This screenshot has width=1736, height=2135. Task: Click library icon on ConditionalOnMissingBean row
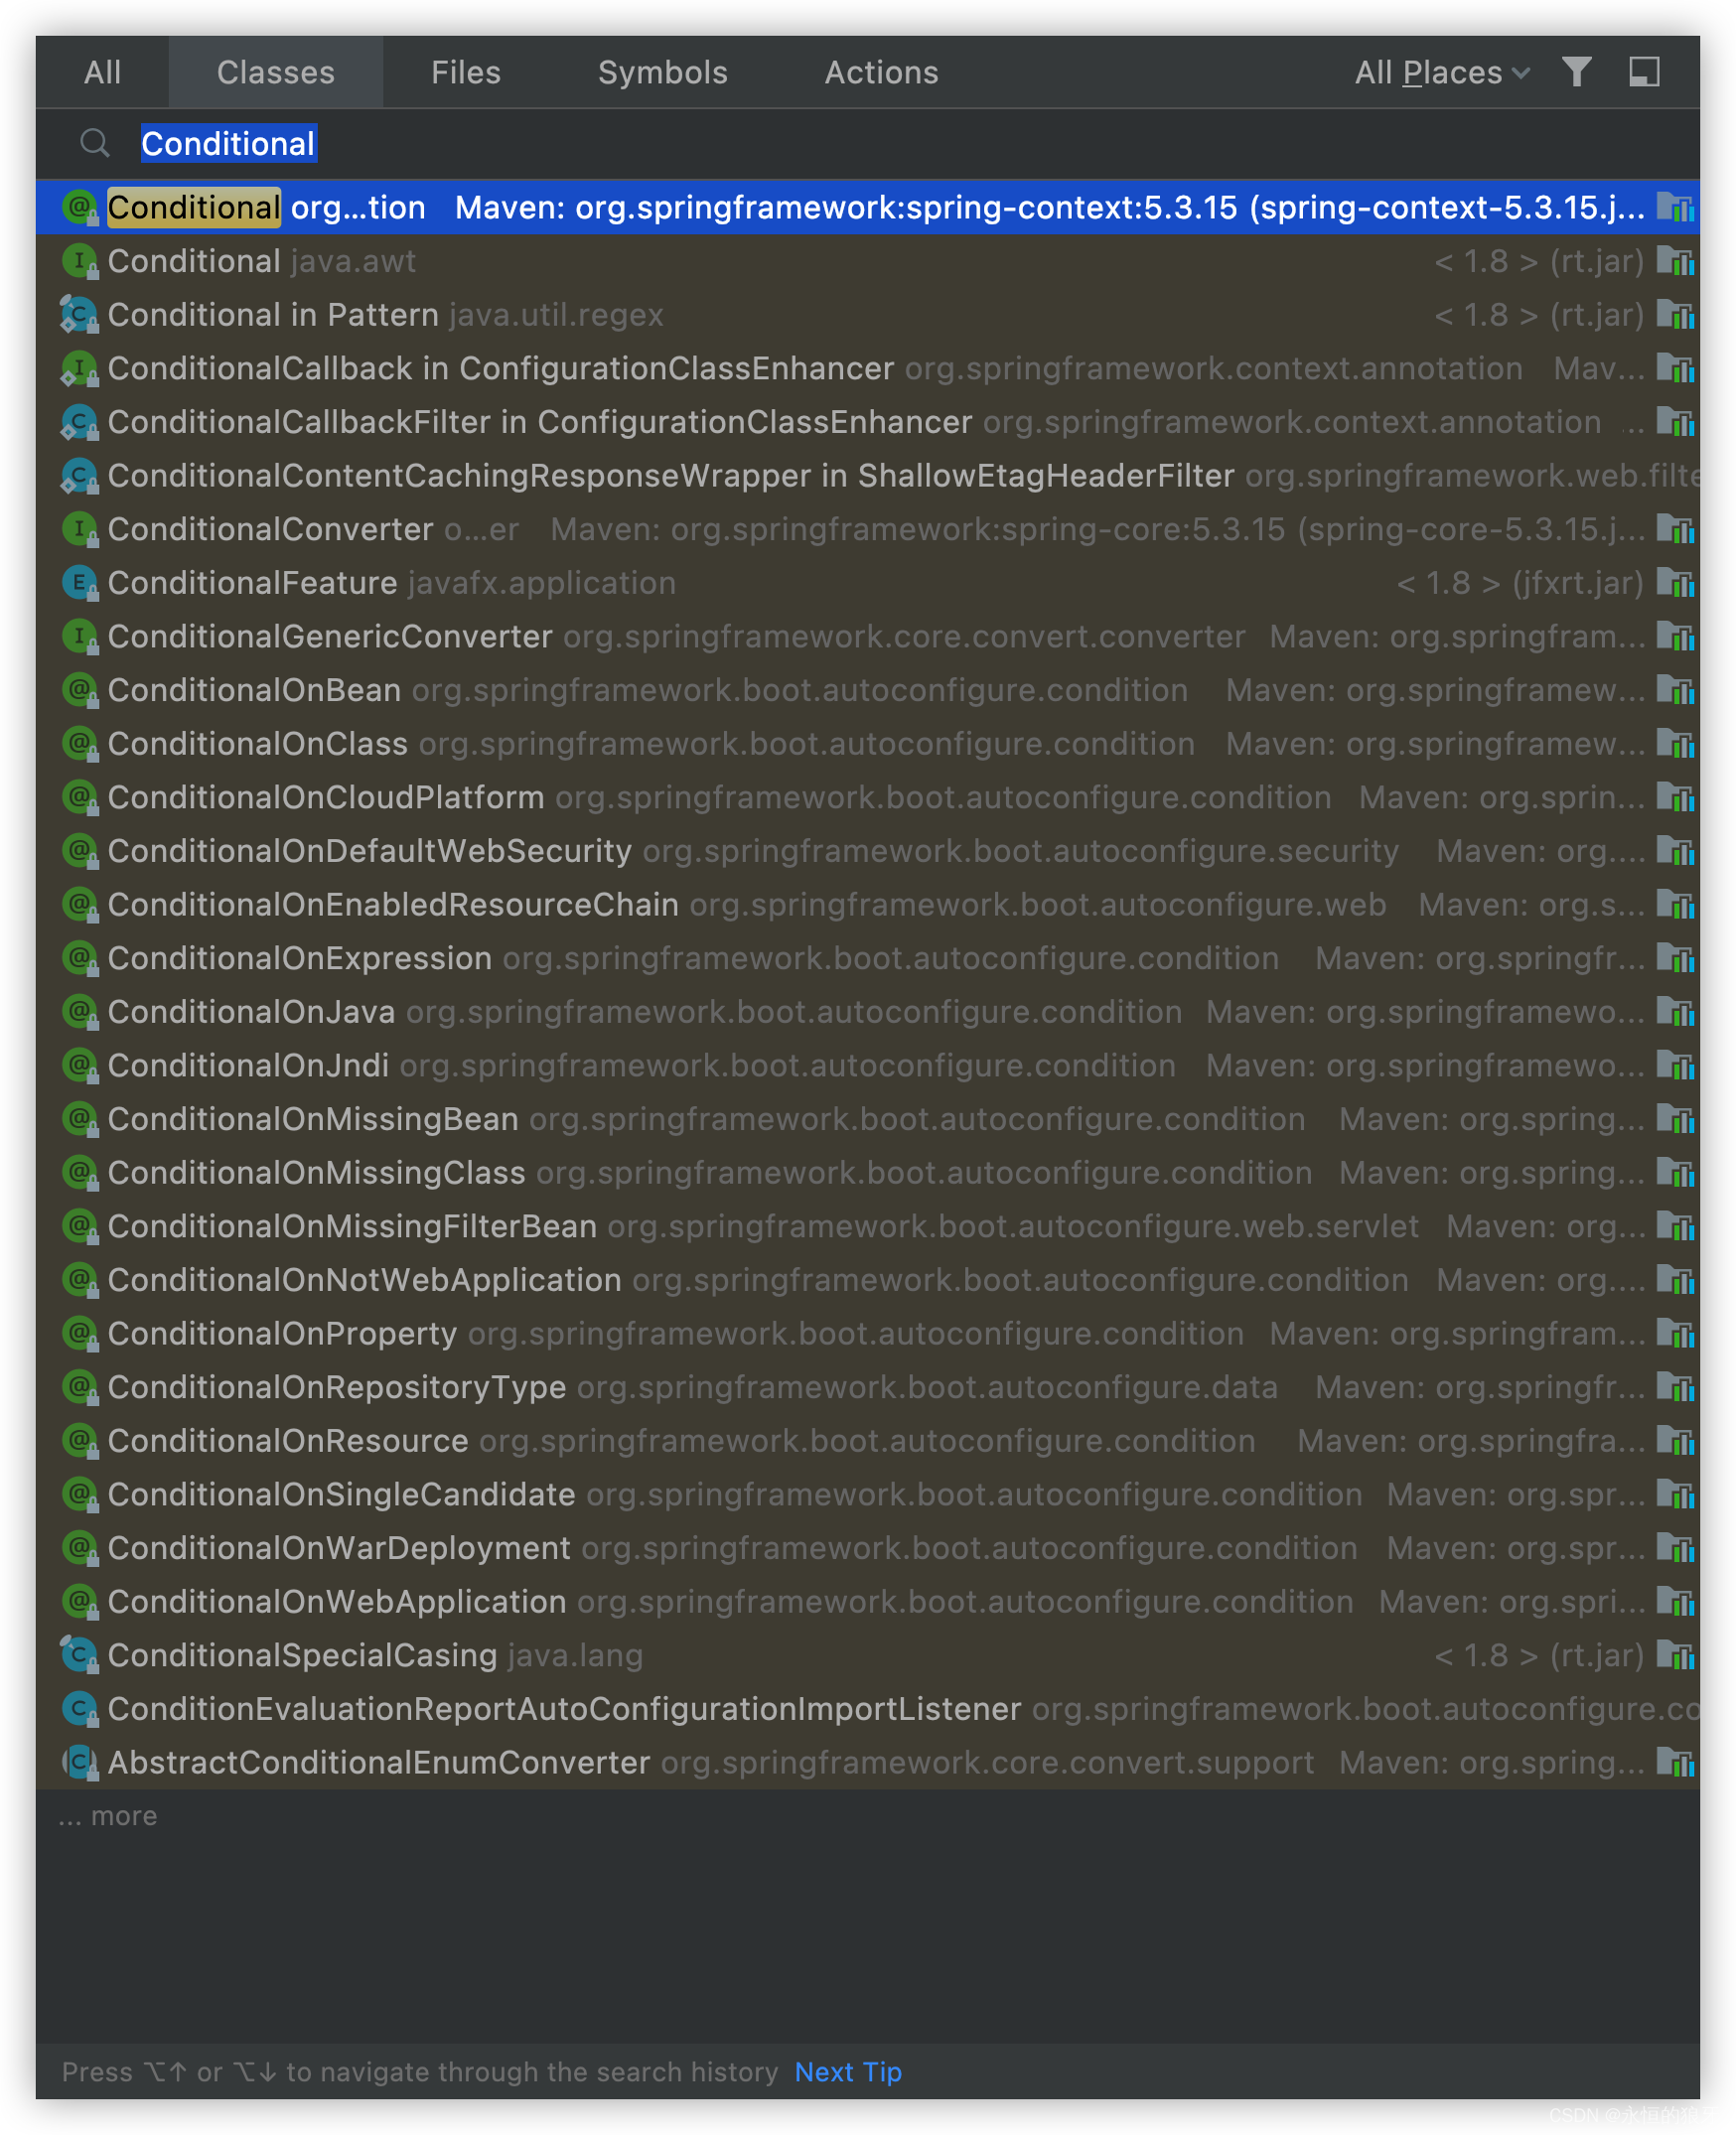pos(1675,1119)
